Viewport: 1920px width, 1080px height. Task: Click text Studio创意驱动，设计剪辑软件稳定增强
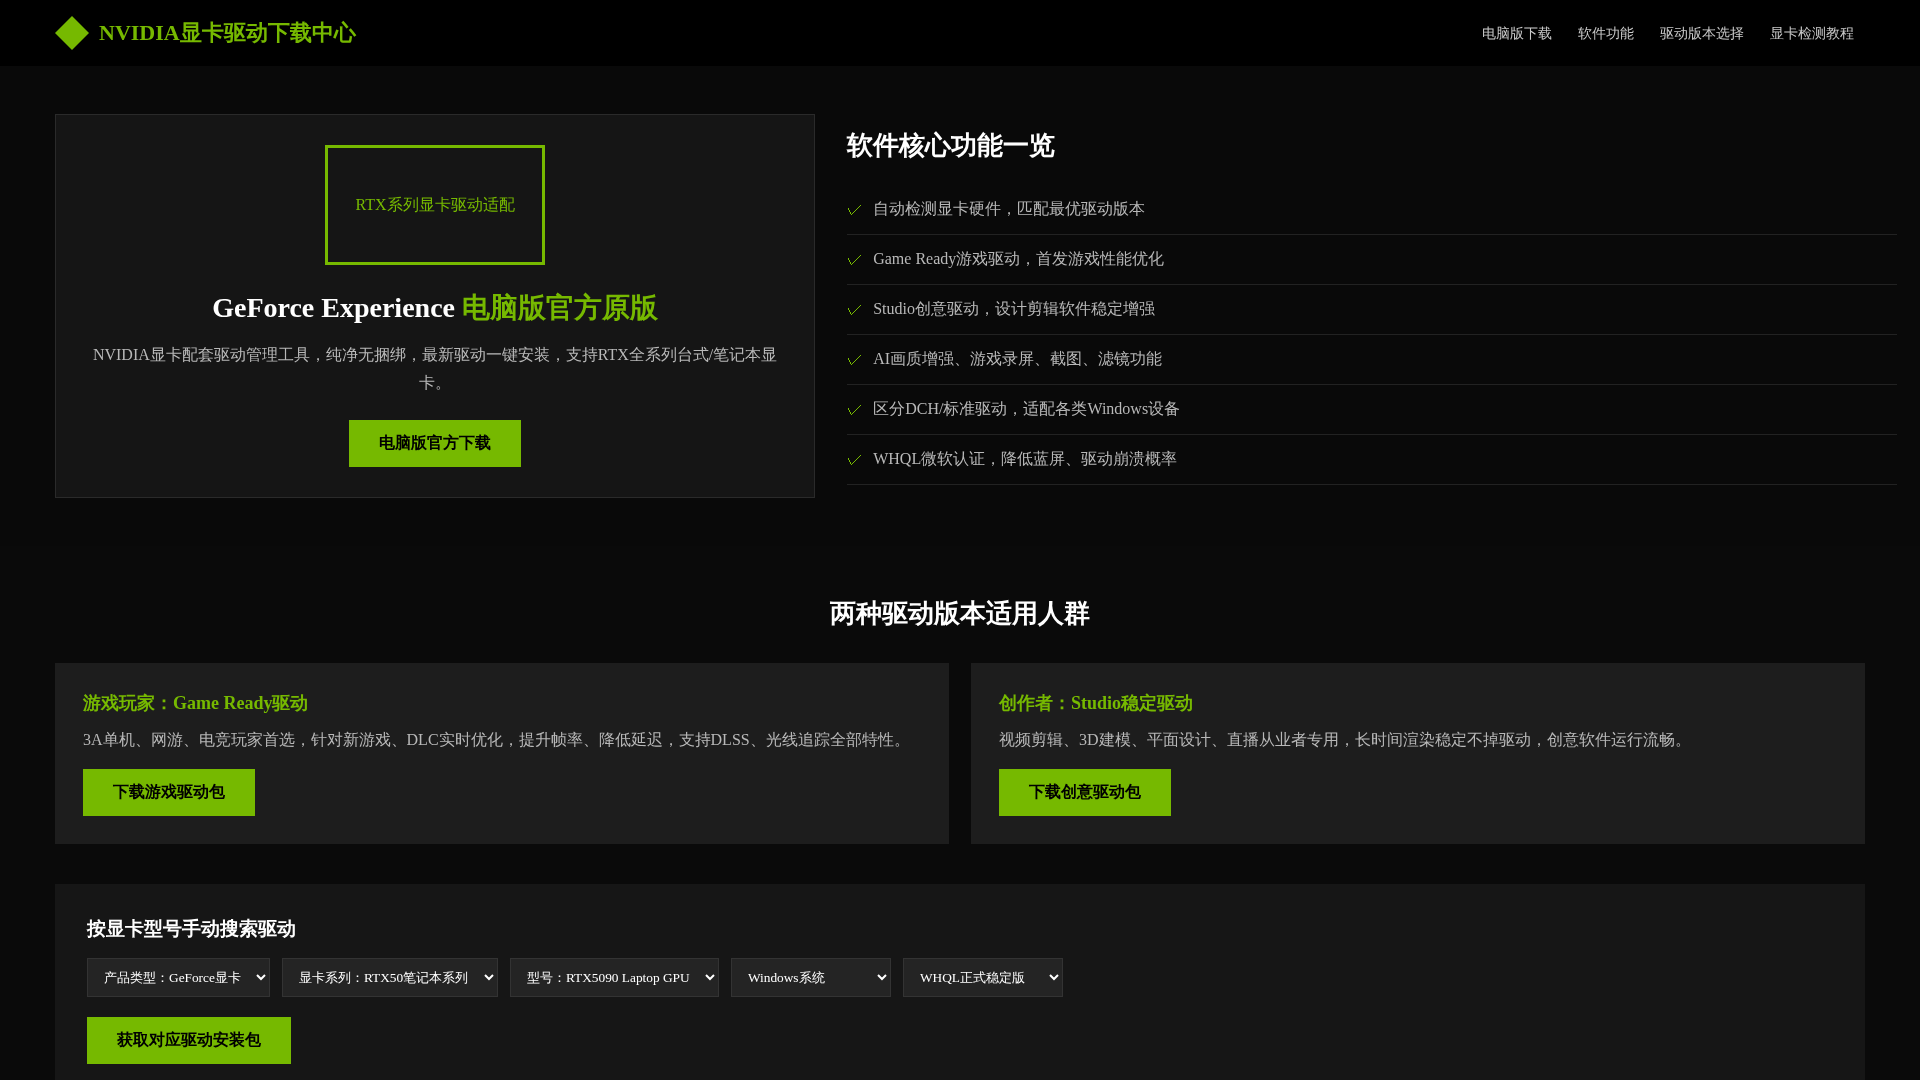[1014, 309]
